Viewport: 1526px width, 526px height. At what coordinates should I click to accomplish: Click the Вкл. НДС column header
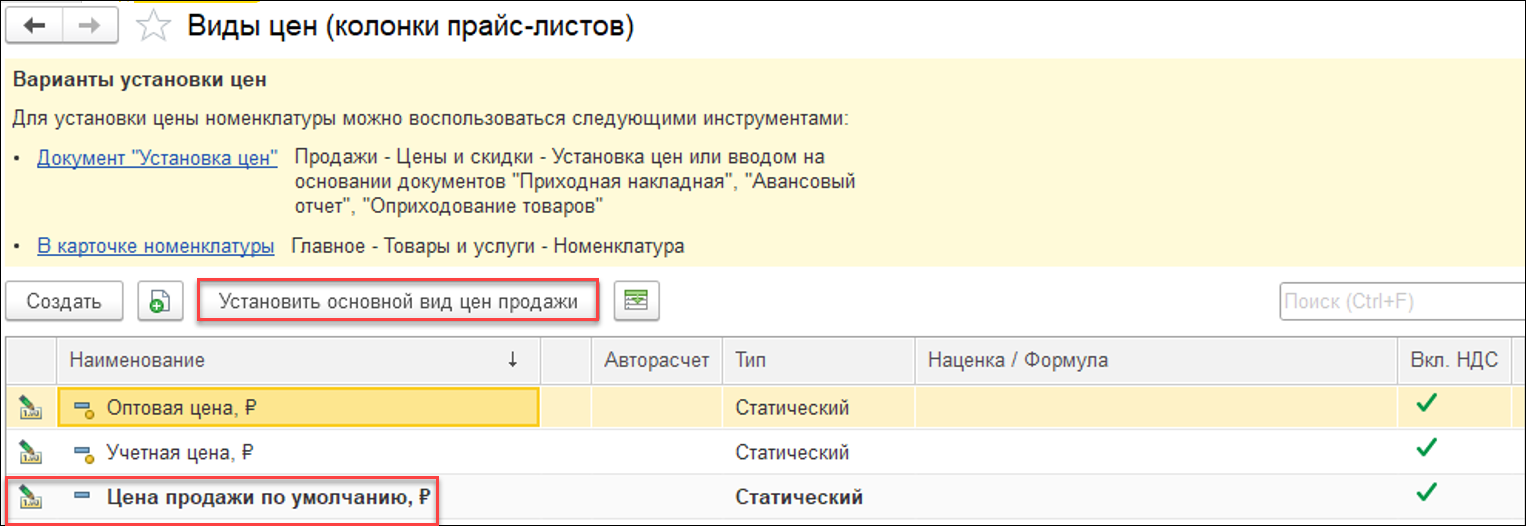coord(1455,360)
